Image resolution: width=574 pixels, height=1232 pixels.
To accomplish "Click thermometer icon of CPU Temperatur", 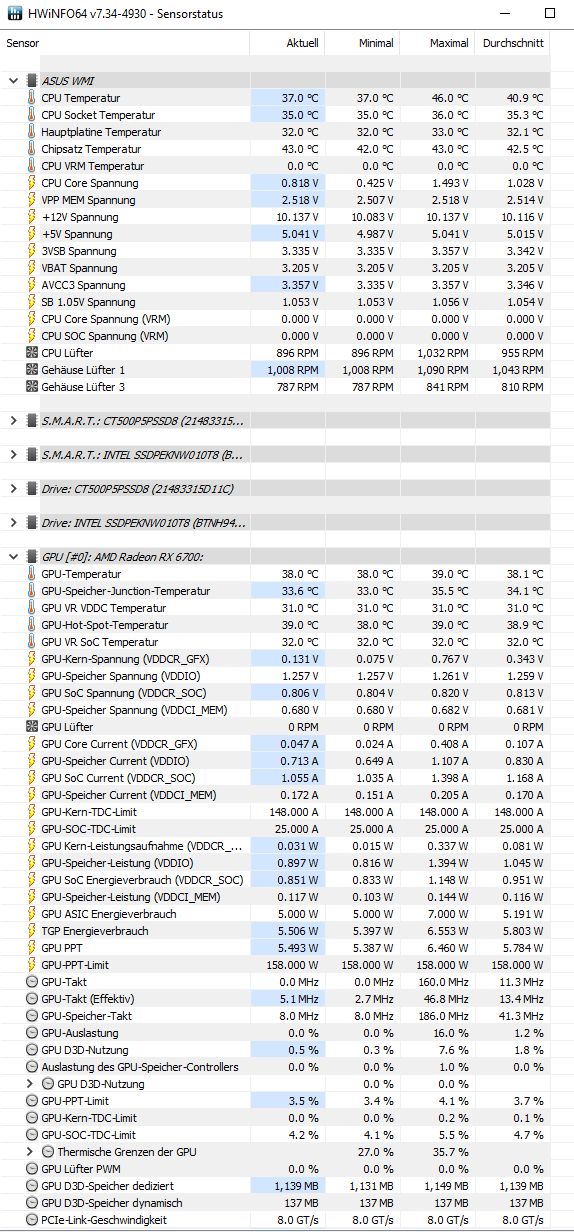I will tap(31, 98).
